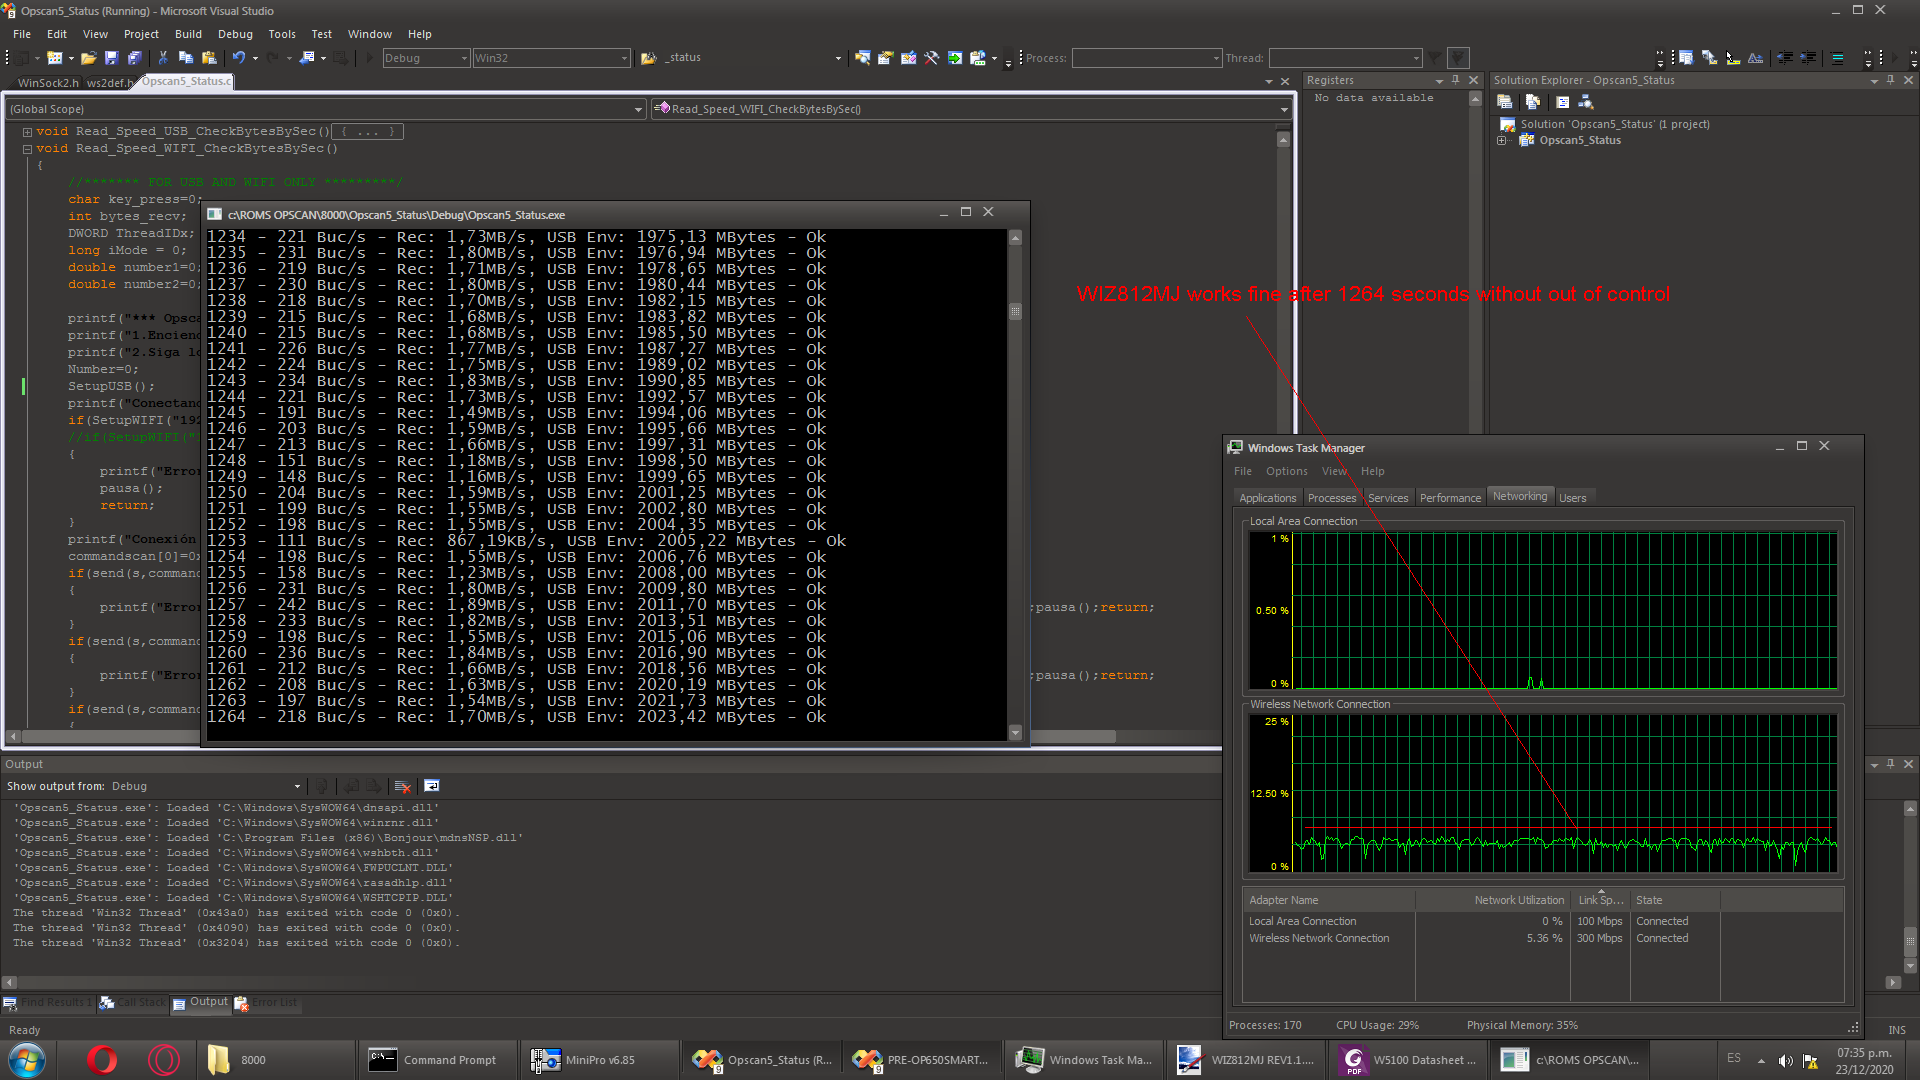1920x1080 pixels.
Task: Open the Build menu
Action: pos(188,34)
